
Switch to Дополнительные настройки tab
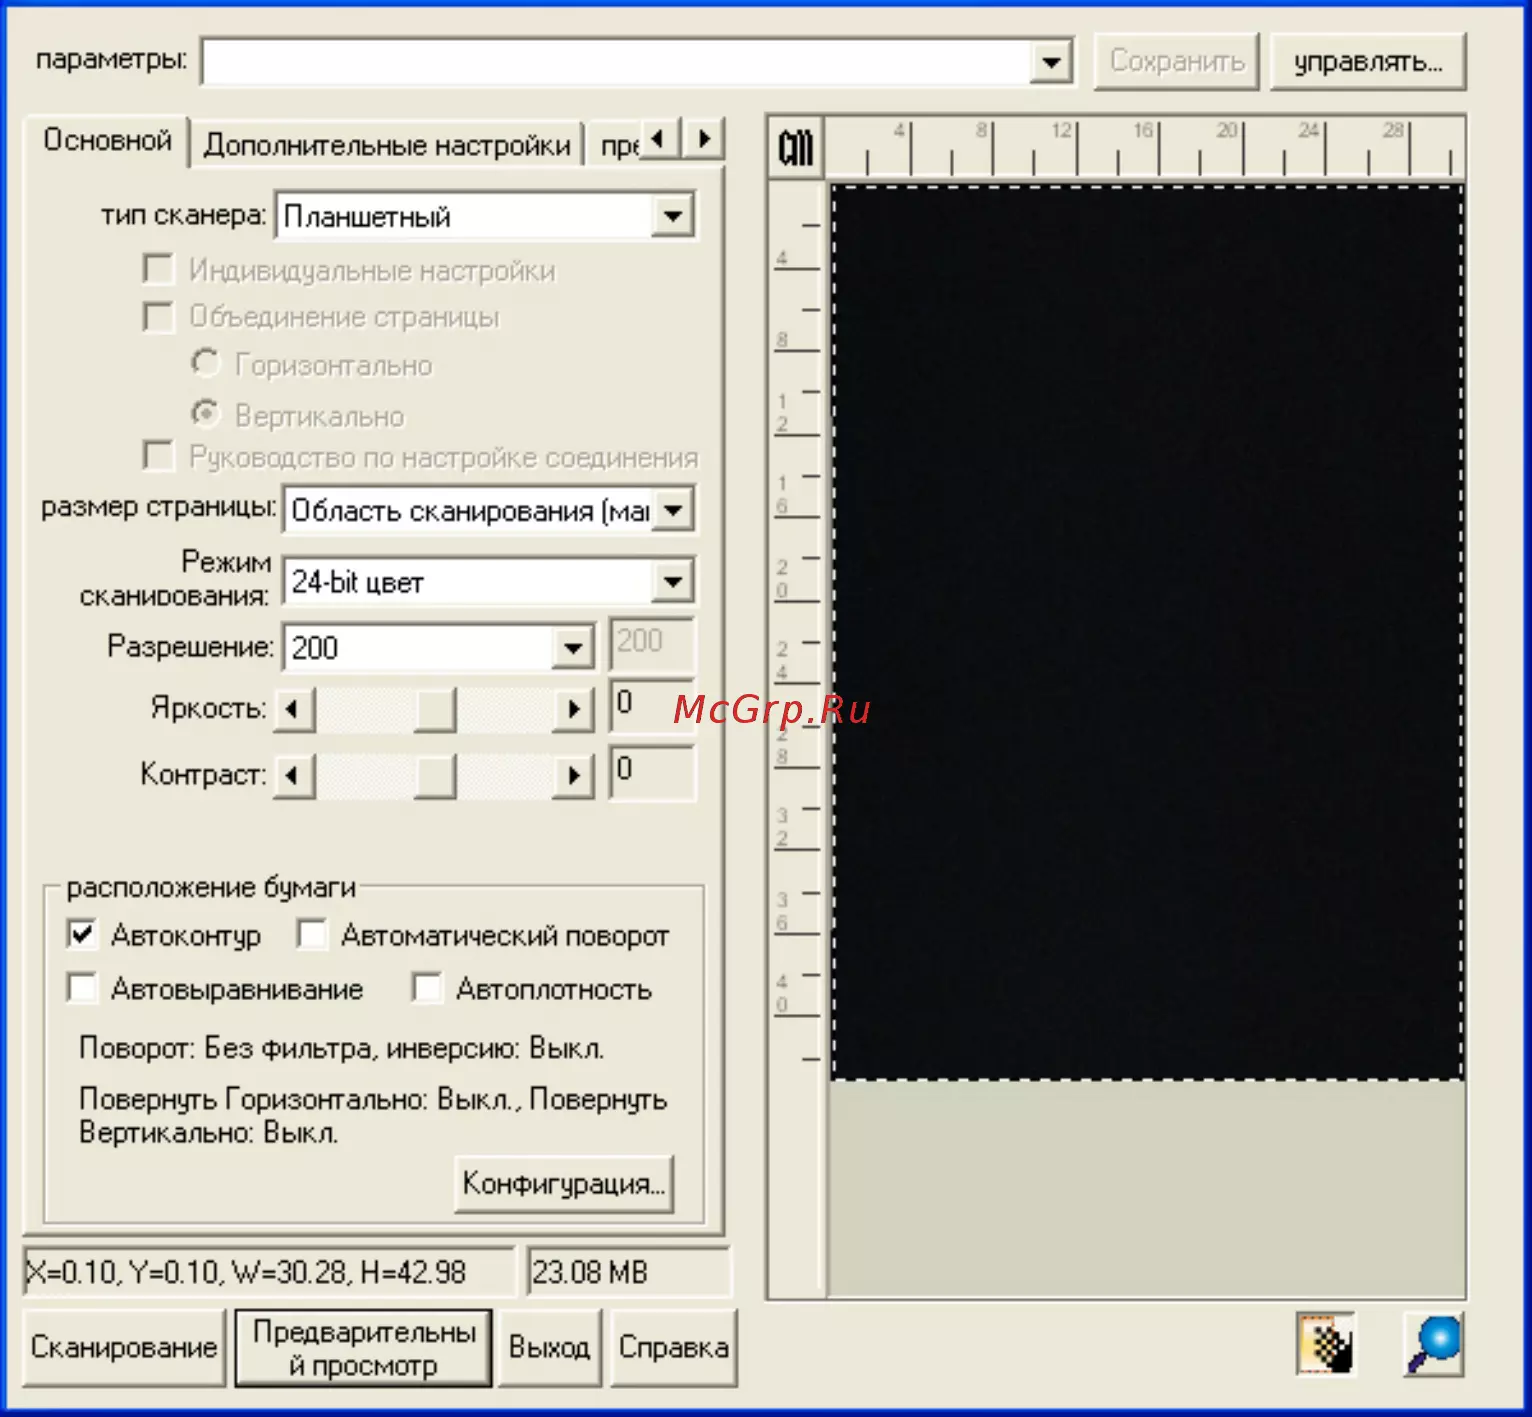pos(387,146)
